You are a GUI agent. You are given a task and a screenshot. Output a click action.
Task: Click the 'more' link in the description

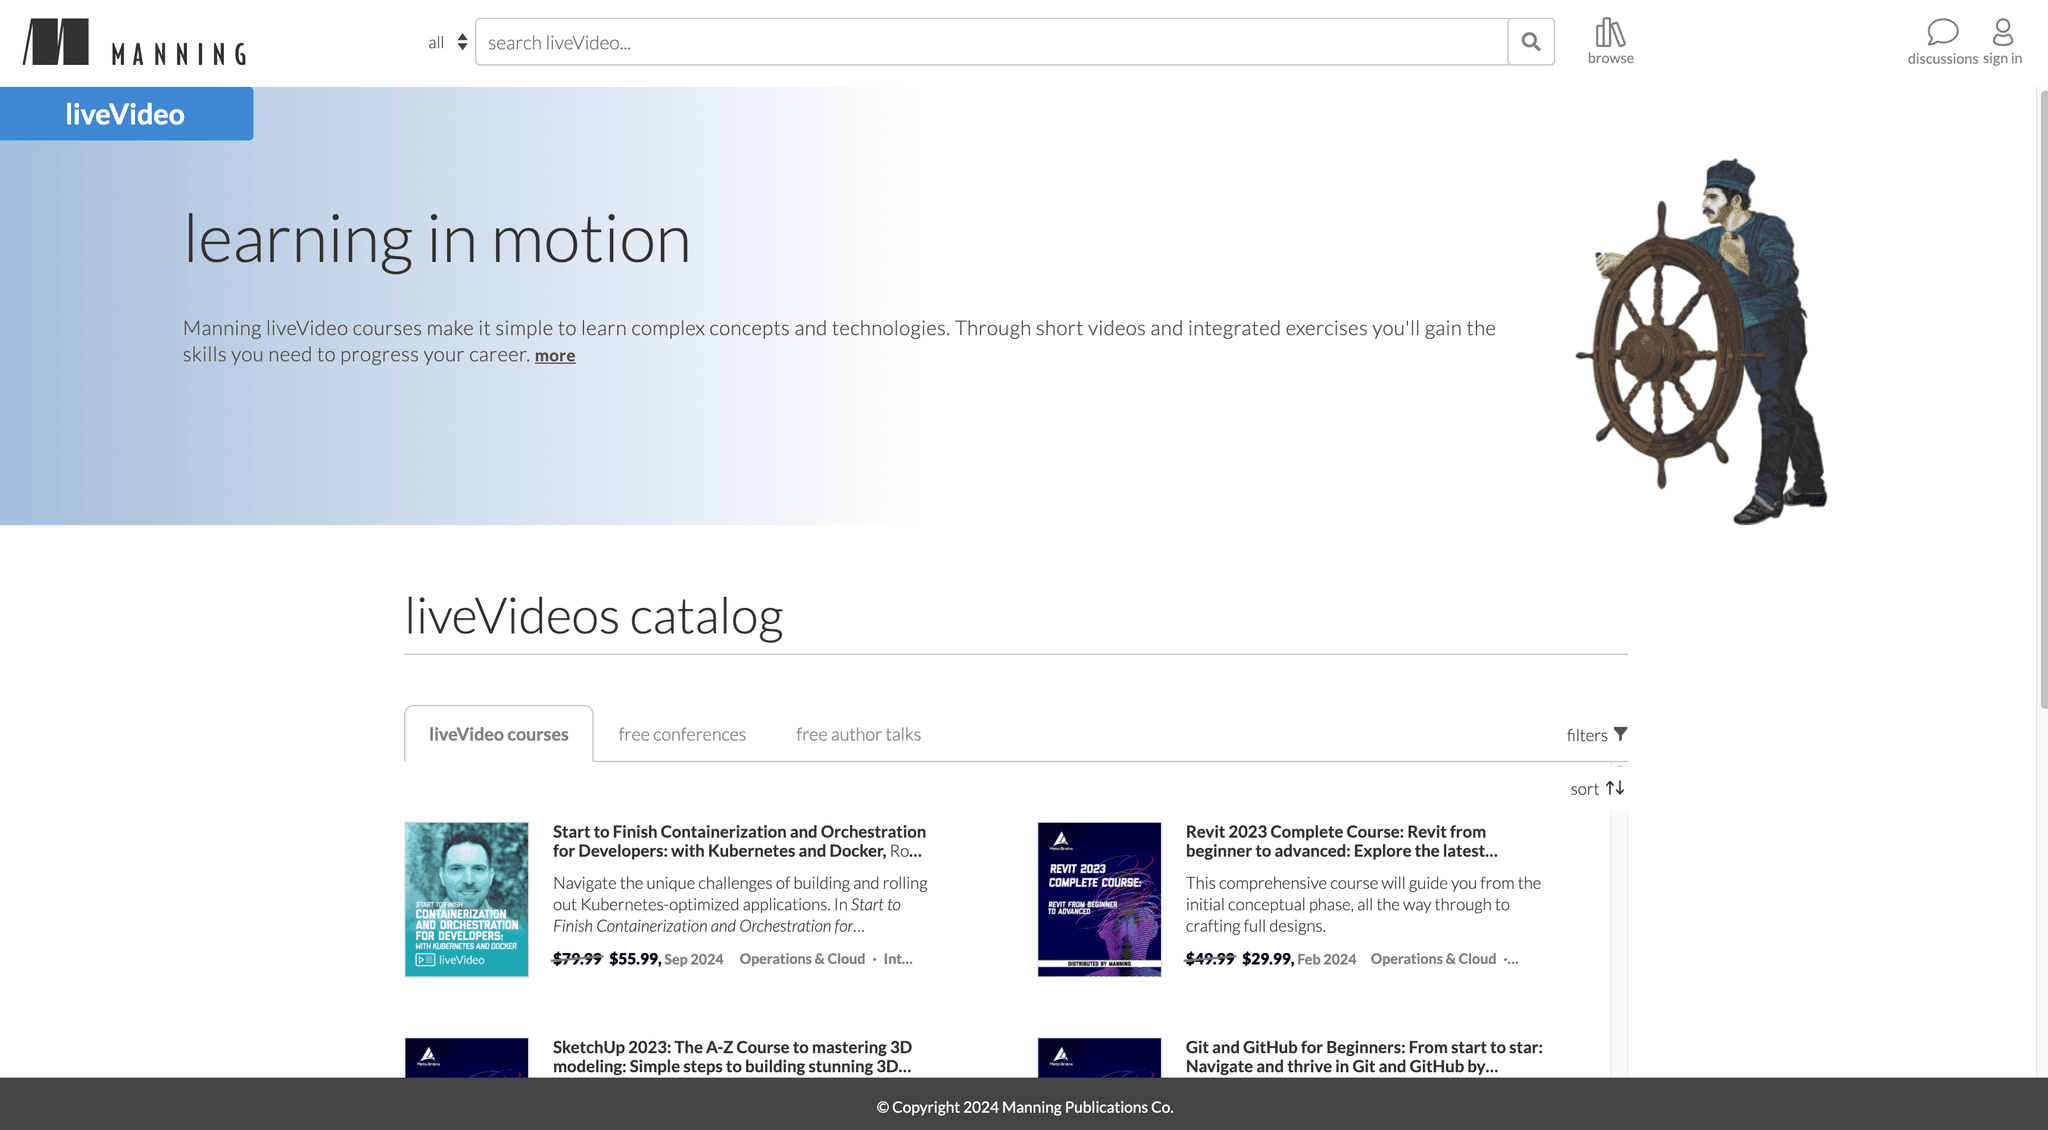click(x=555, y=356)
